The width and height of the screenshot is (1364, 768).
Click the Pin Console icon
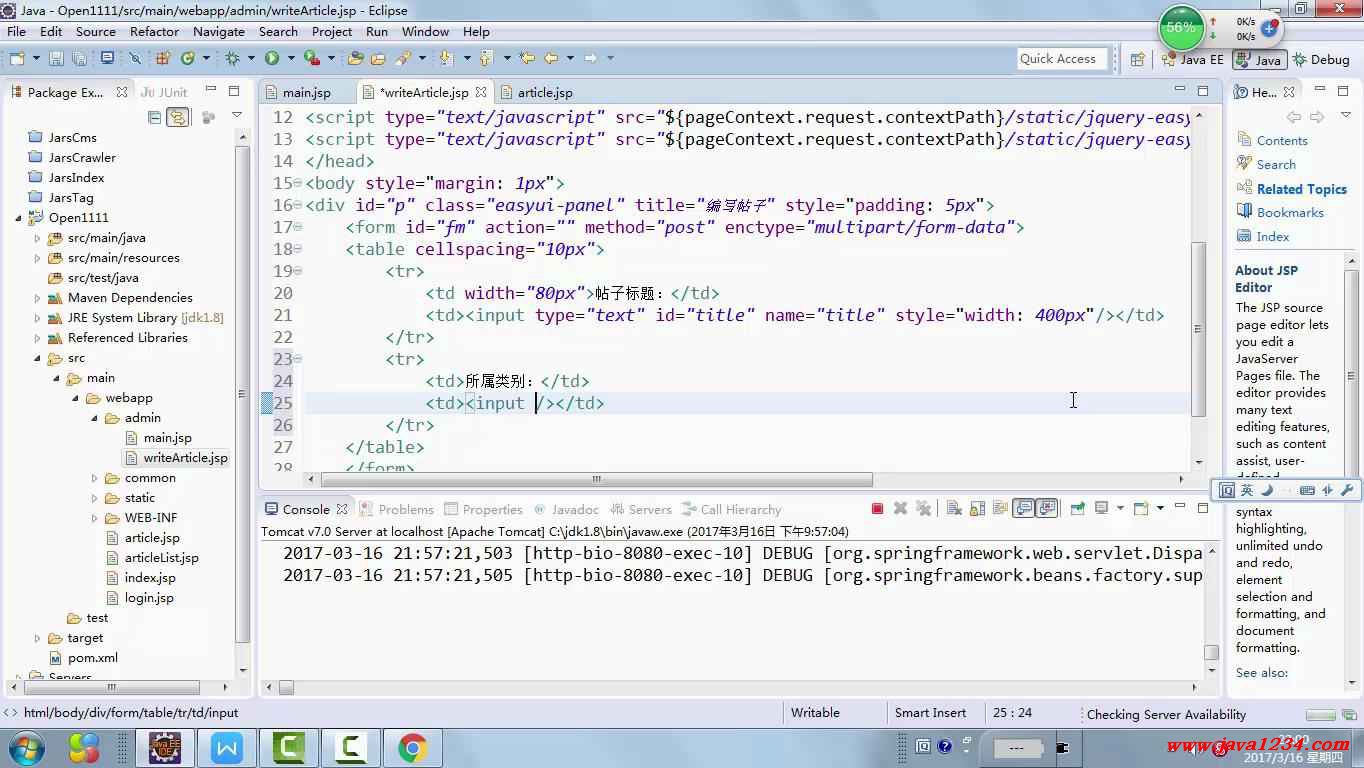tap(1077, 508)
